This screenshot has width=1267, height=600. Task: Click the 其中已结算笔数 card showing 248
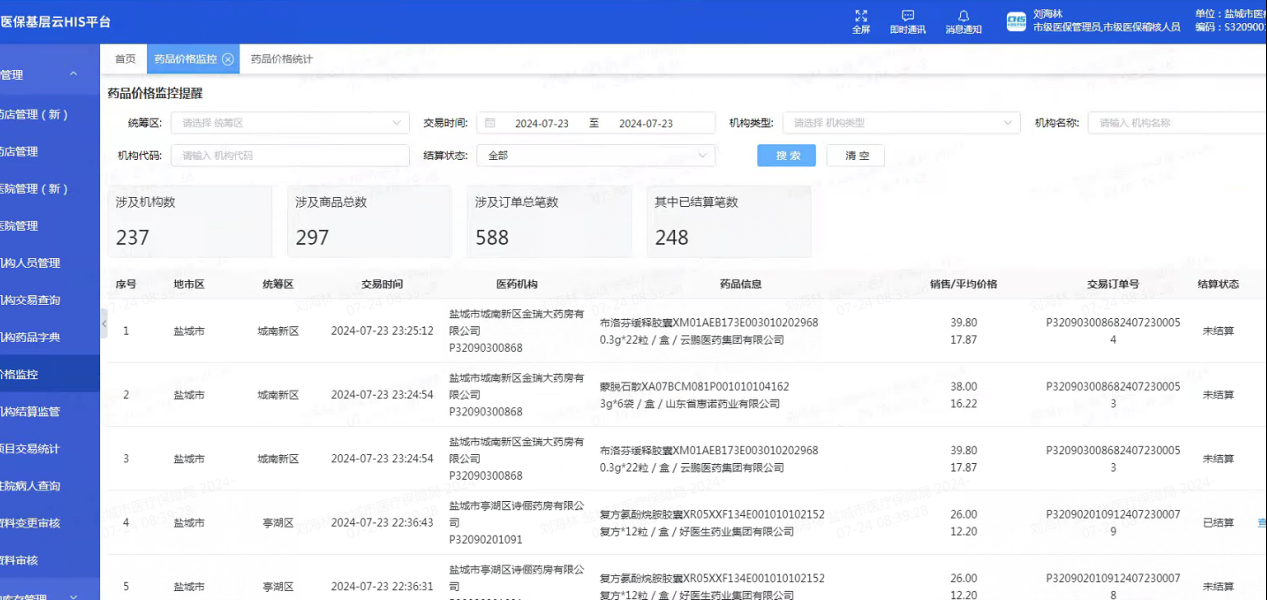pos(729,221)
